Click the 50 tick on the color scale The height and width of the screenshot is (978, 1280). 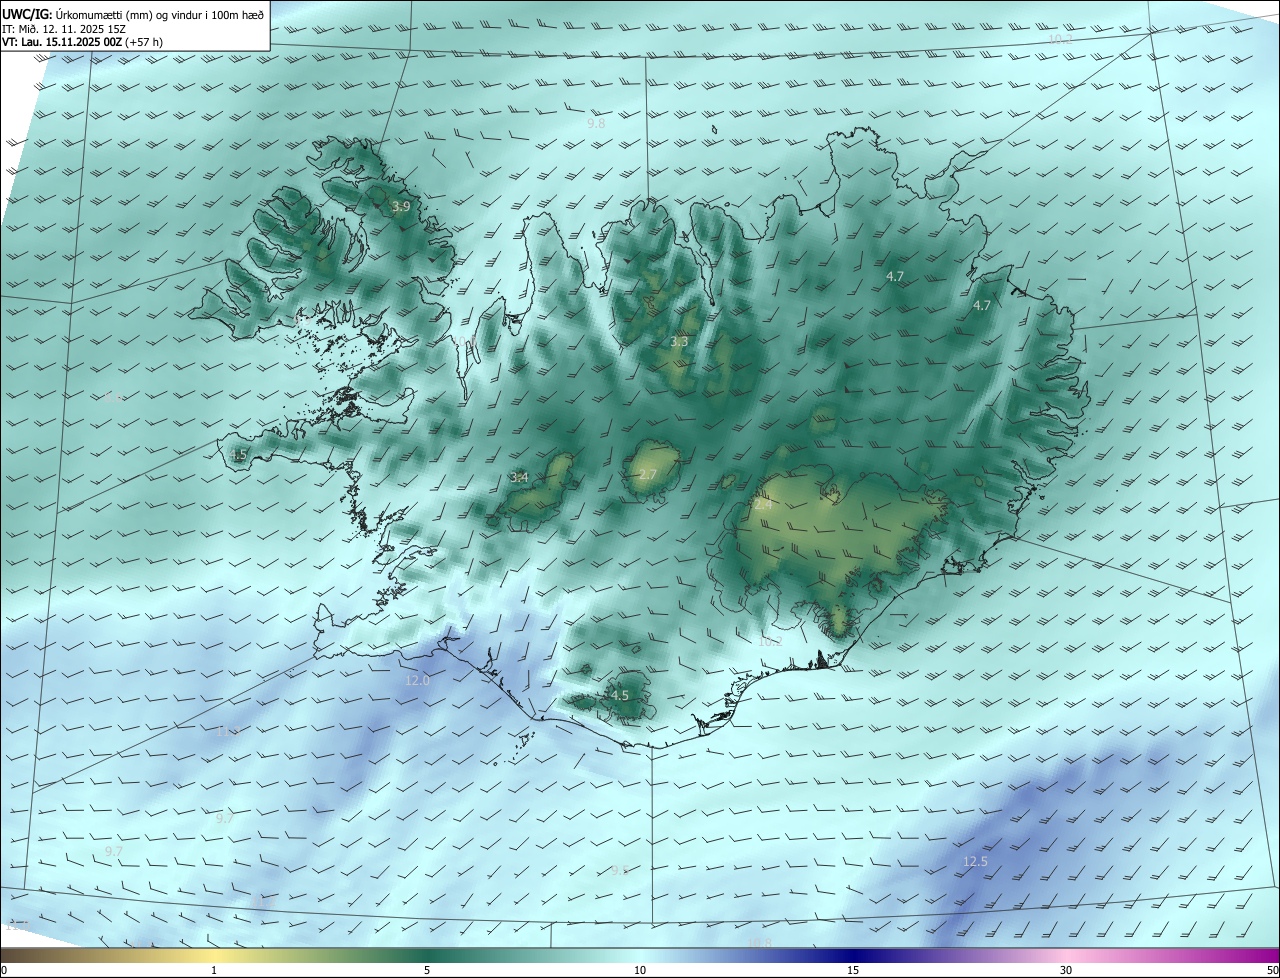1272,970
